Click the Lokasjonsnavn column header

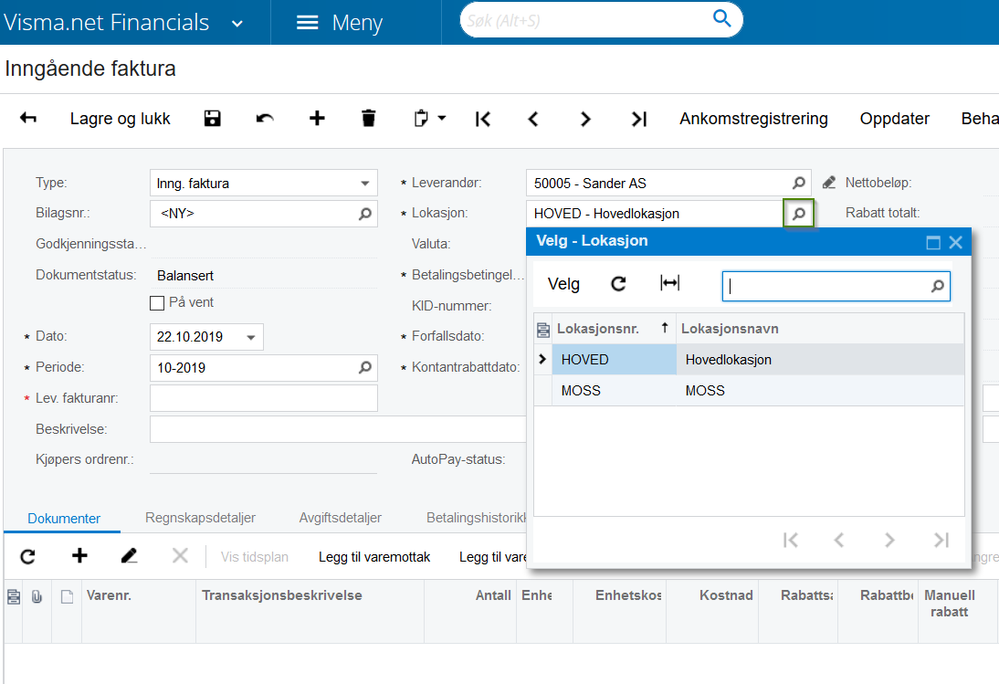[x=819, y=329]
